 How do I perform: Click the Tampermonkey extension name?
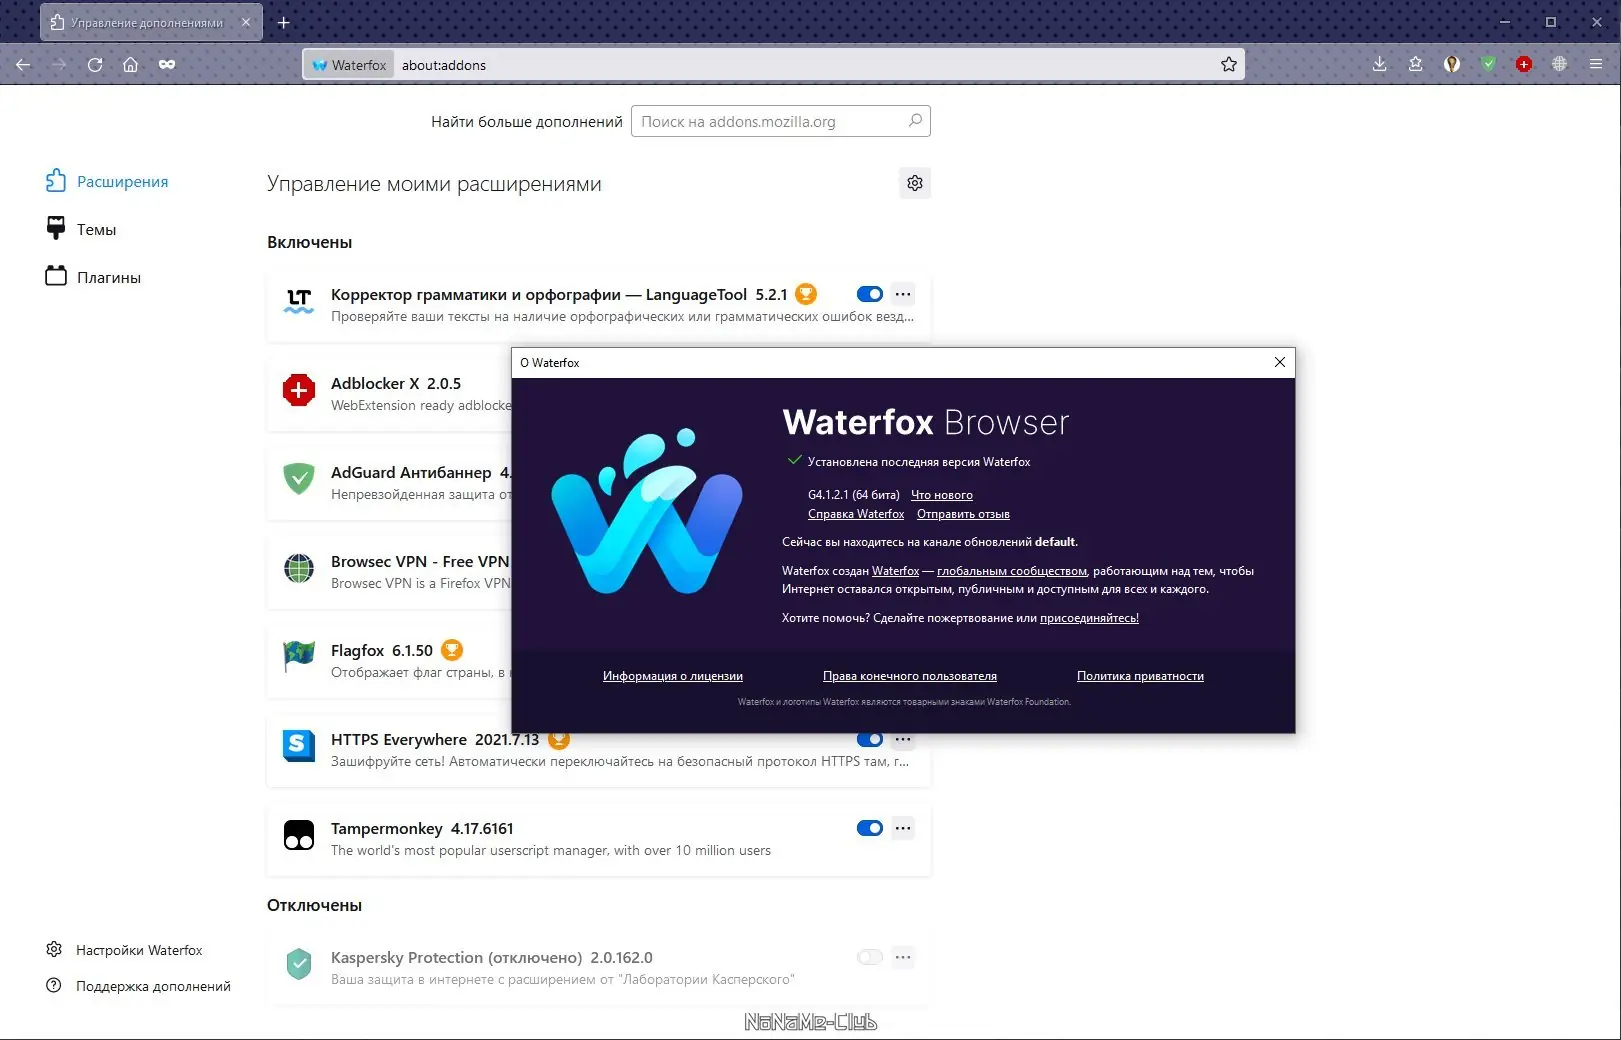click(x=387, y=828)
